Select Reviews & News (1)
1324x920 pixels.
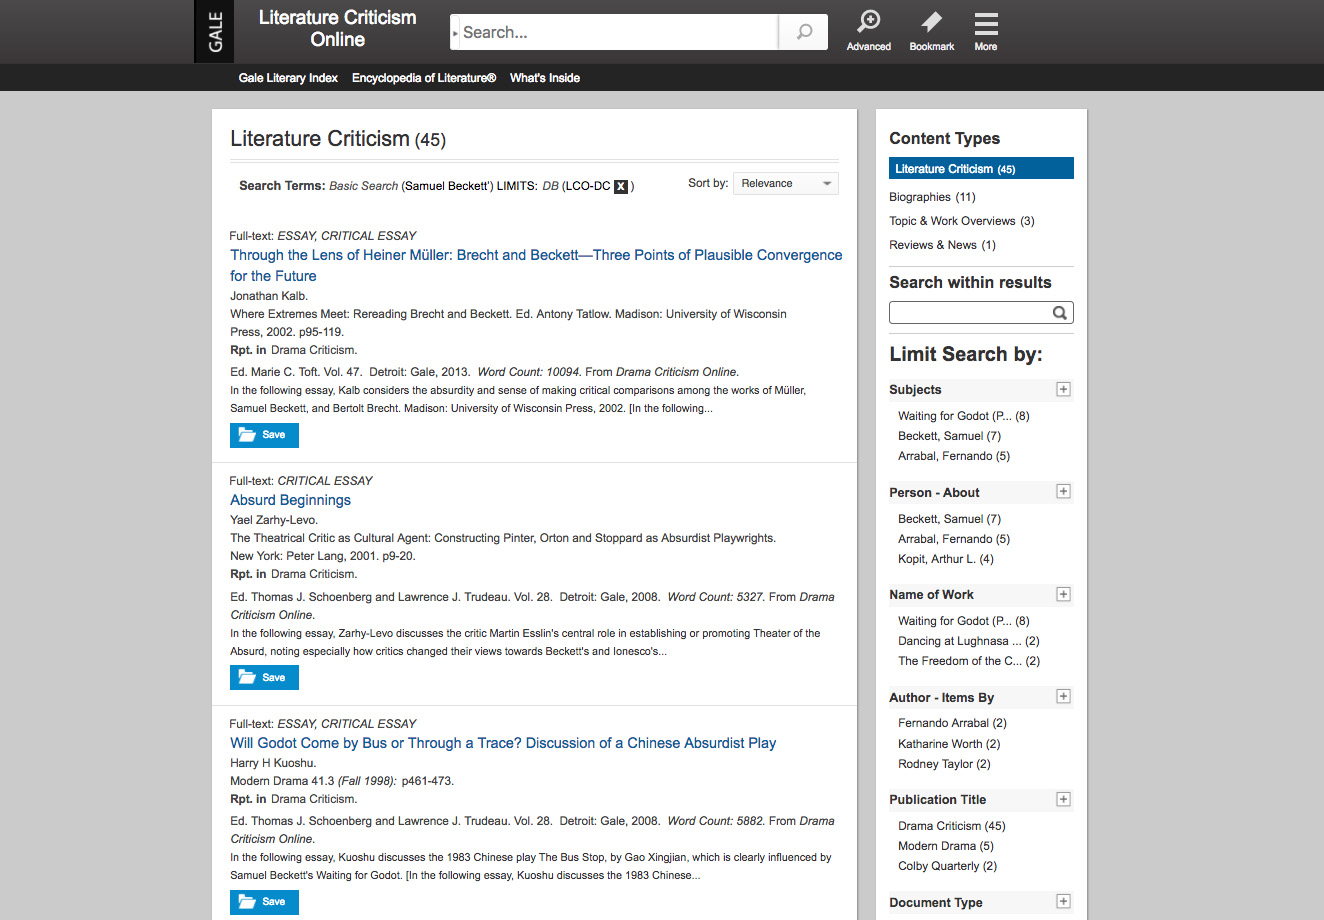pyautogui.click(x=942, y=245)
